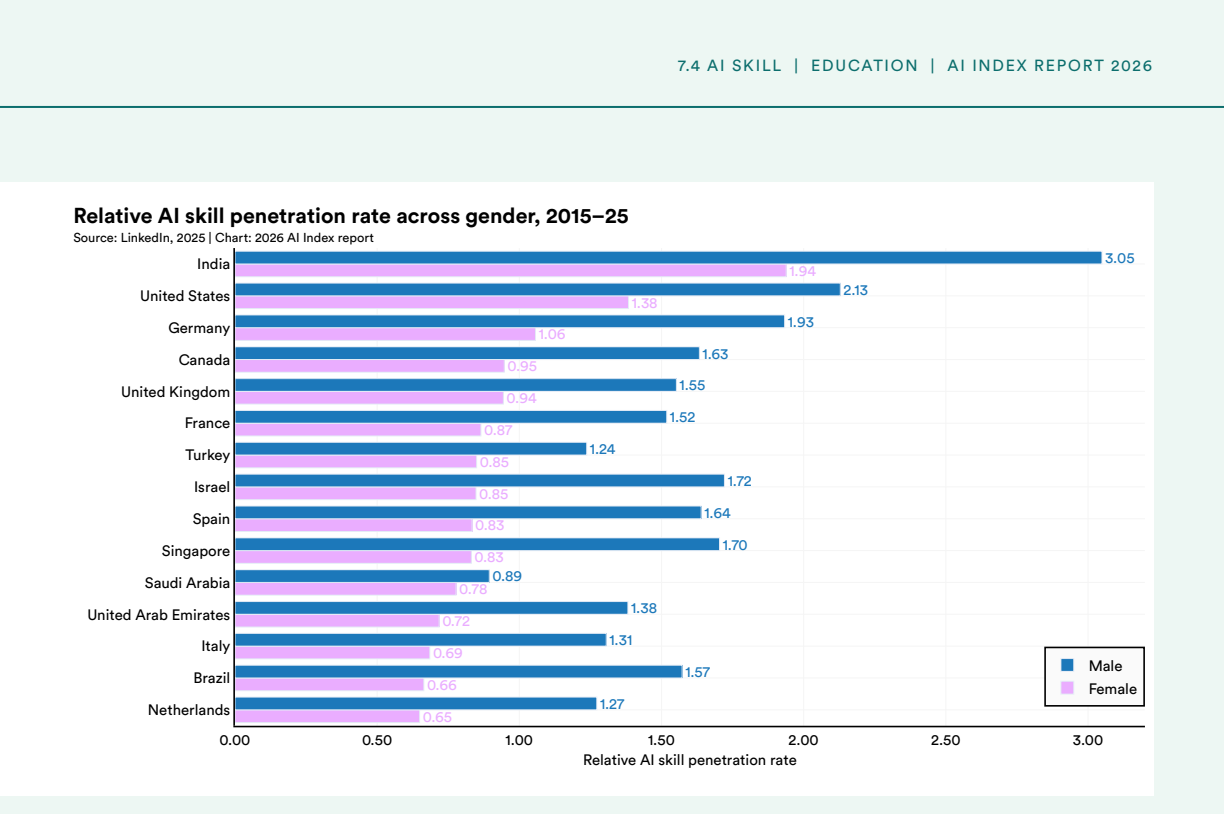Click the value 1.38 for United Arab Emirates
The height and width of the screenshot is (814, 1224).
[x=644, y=608]
